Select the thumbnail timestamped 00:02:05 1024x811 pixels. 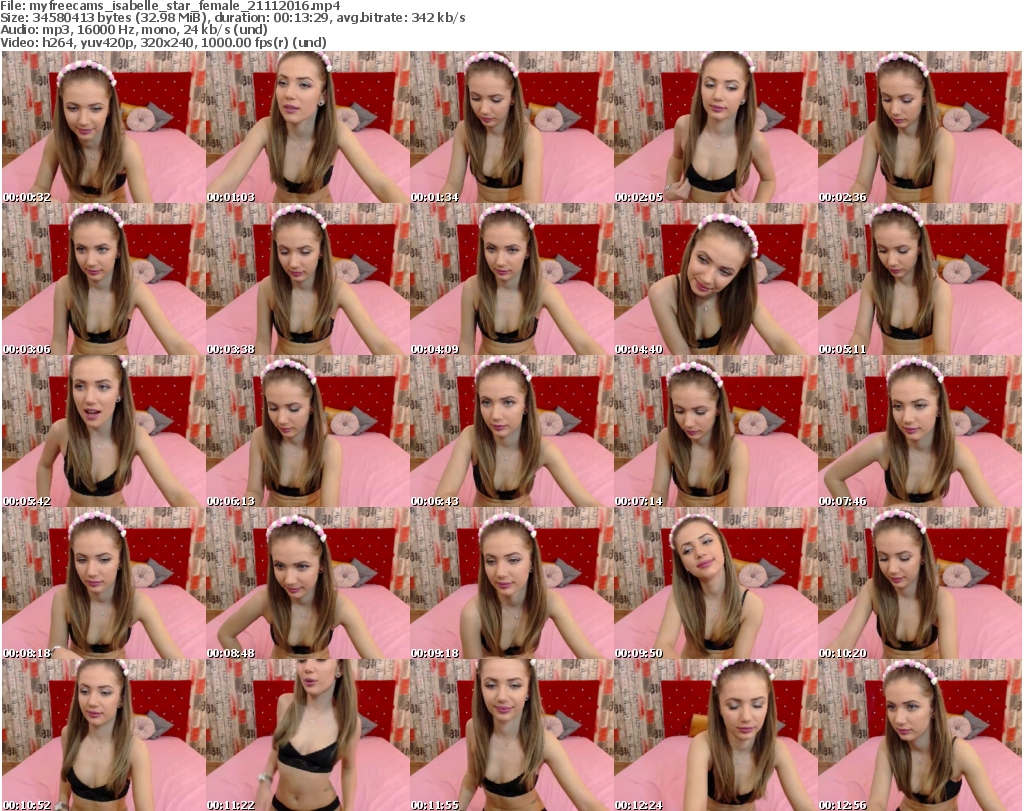[716, 127]
